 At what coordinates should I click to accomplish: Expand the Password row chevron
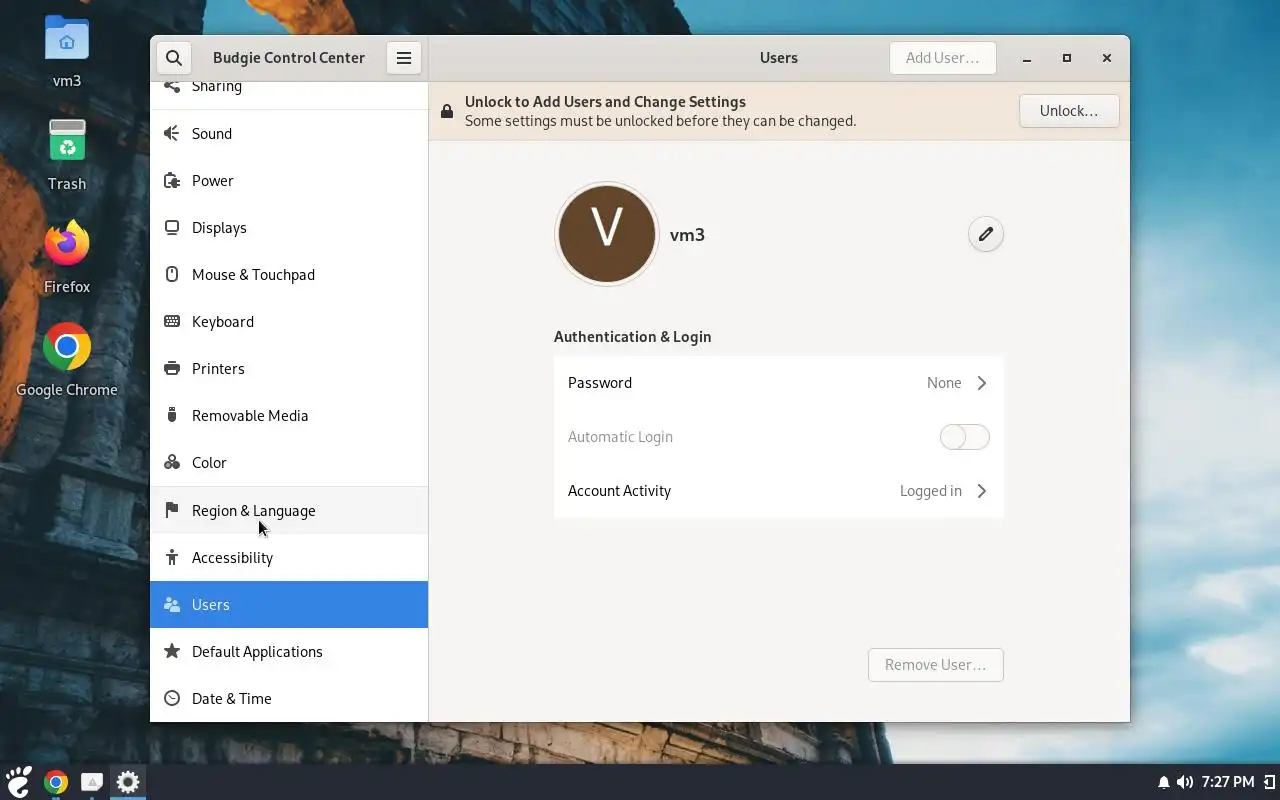[982, 383]
